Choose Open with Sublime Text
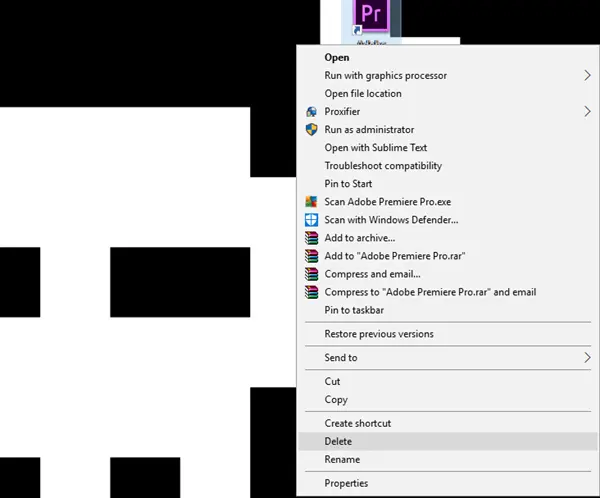This screenshot has height=498, width=600. point(447,147)
